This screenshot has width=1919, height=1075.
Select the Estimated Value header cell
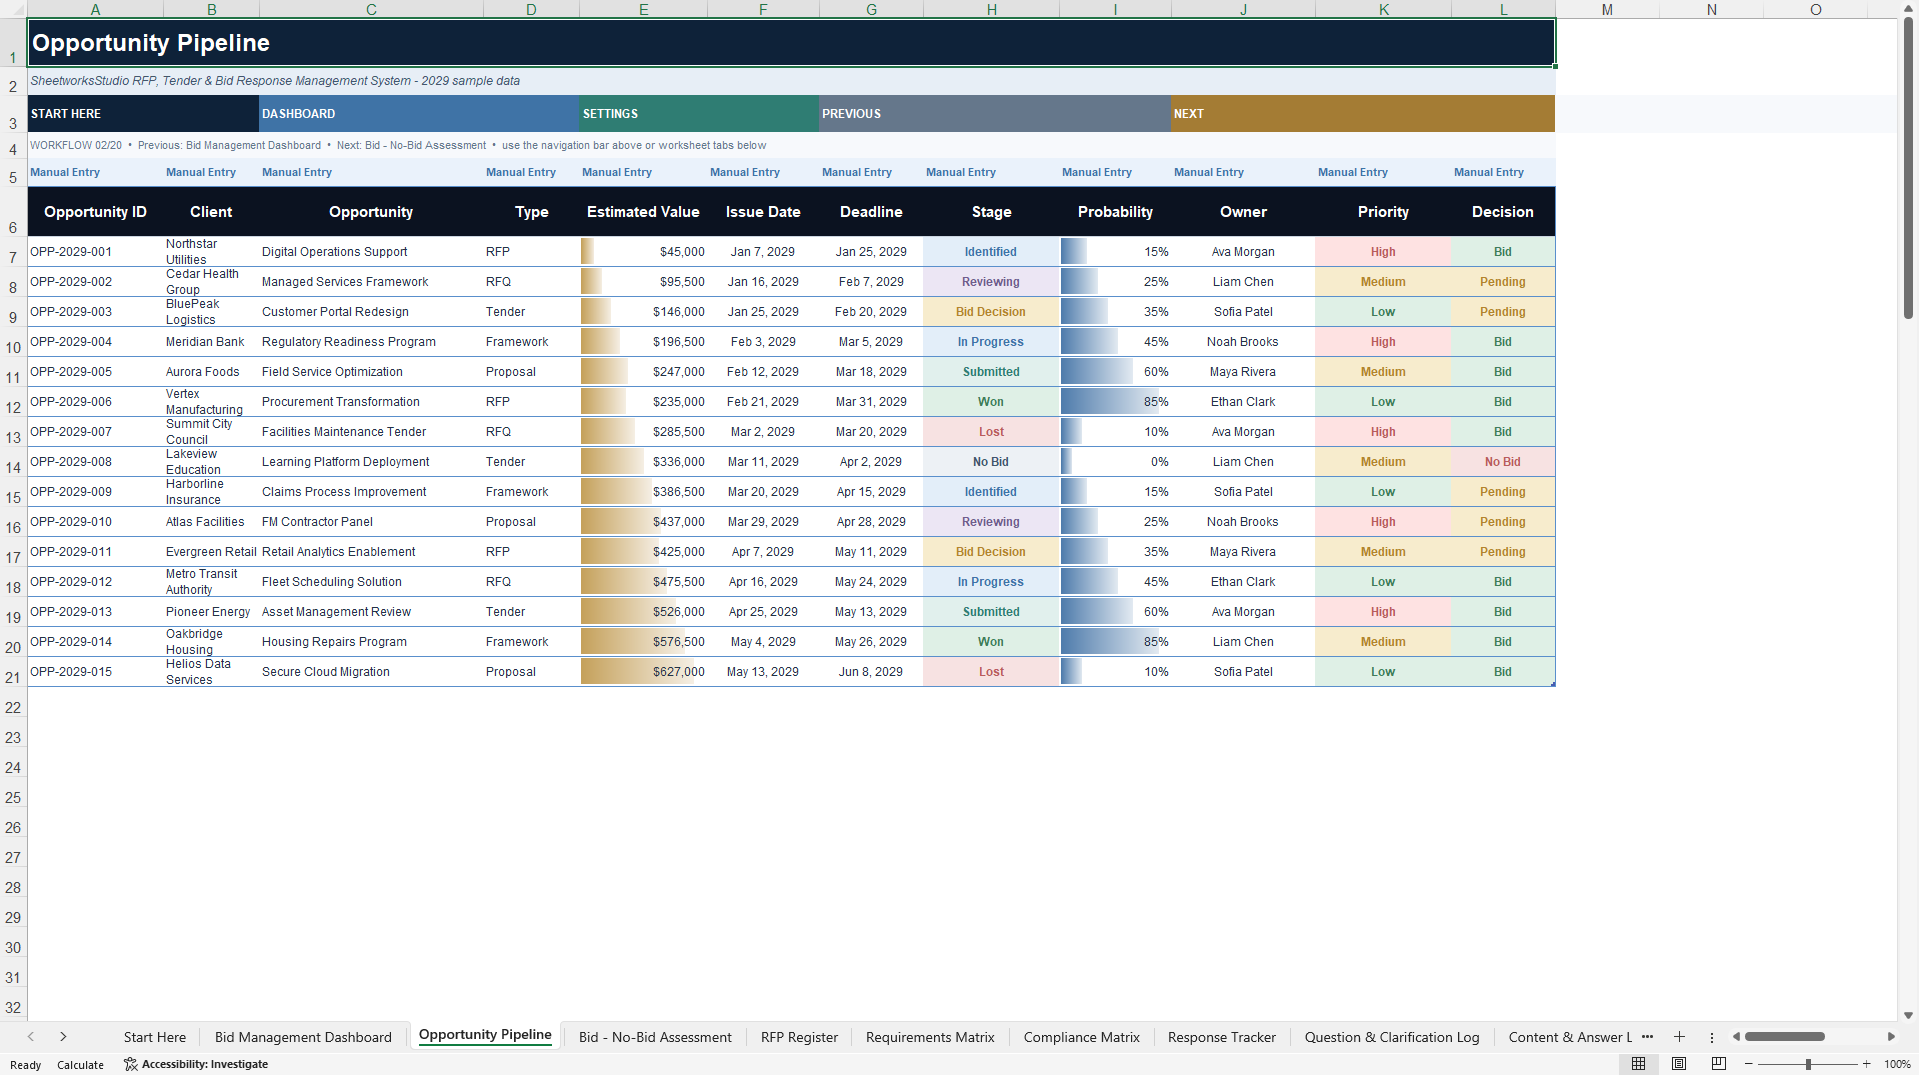pyautogui.click(x=643, y=212)
